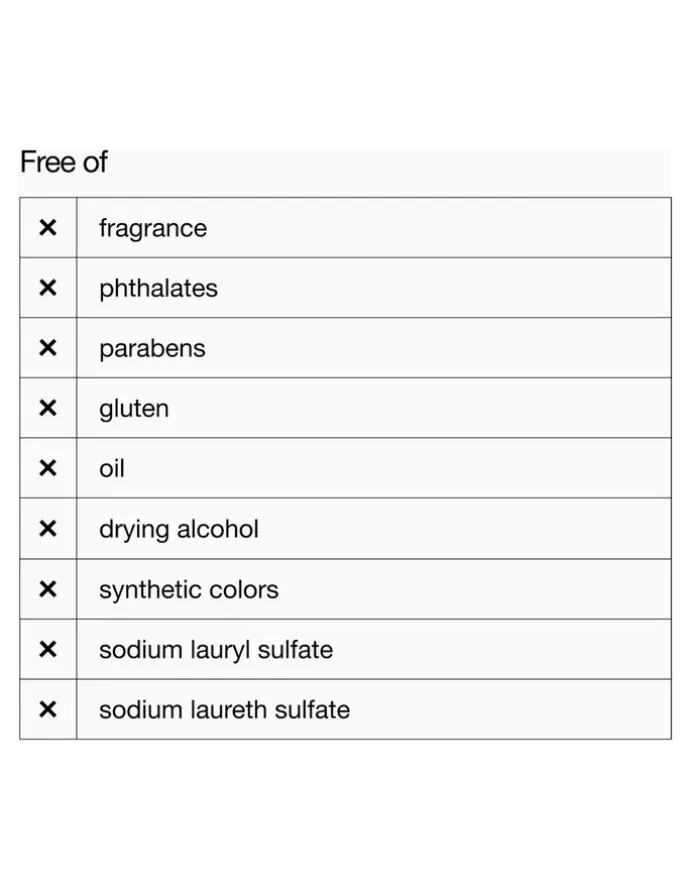Click the Free of heading
The image size is (690, 890).
(64, 162)
